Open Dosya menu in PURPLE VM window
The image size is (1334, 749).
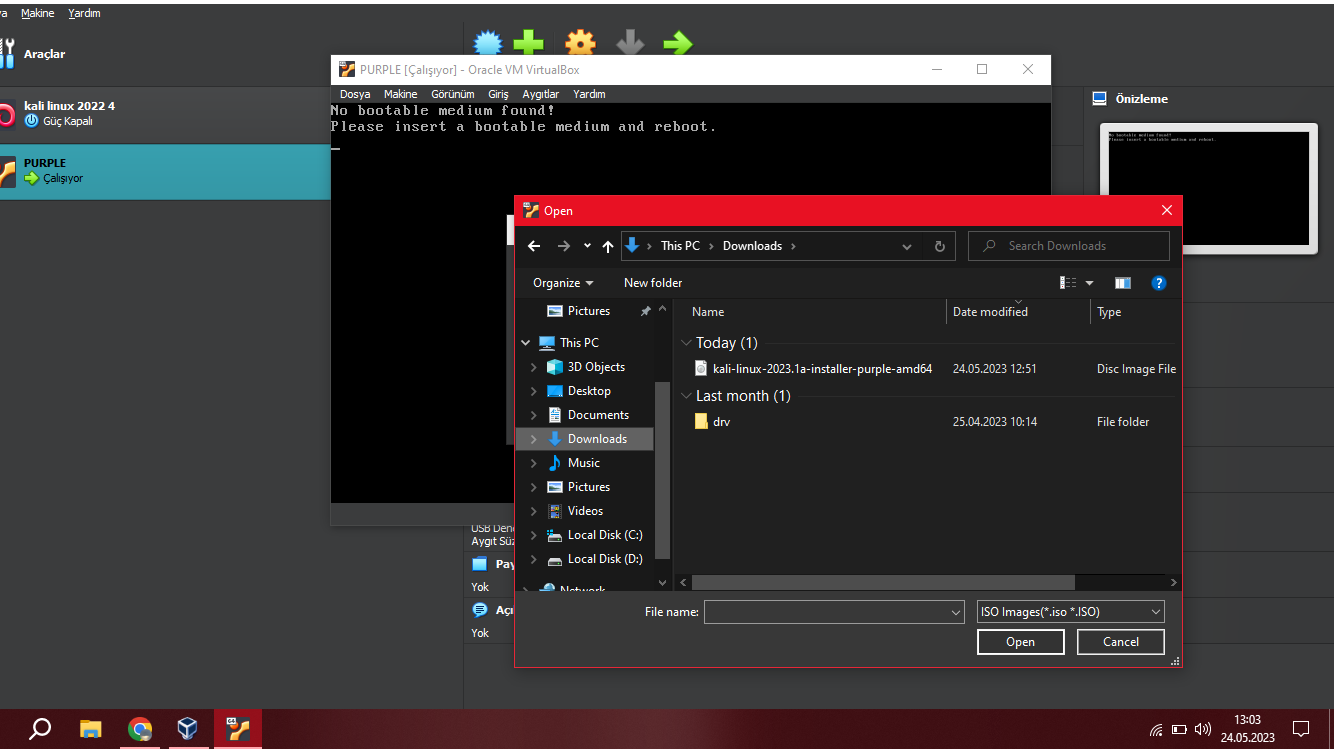[355, 94]
